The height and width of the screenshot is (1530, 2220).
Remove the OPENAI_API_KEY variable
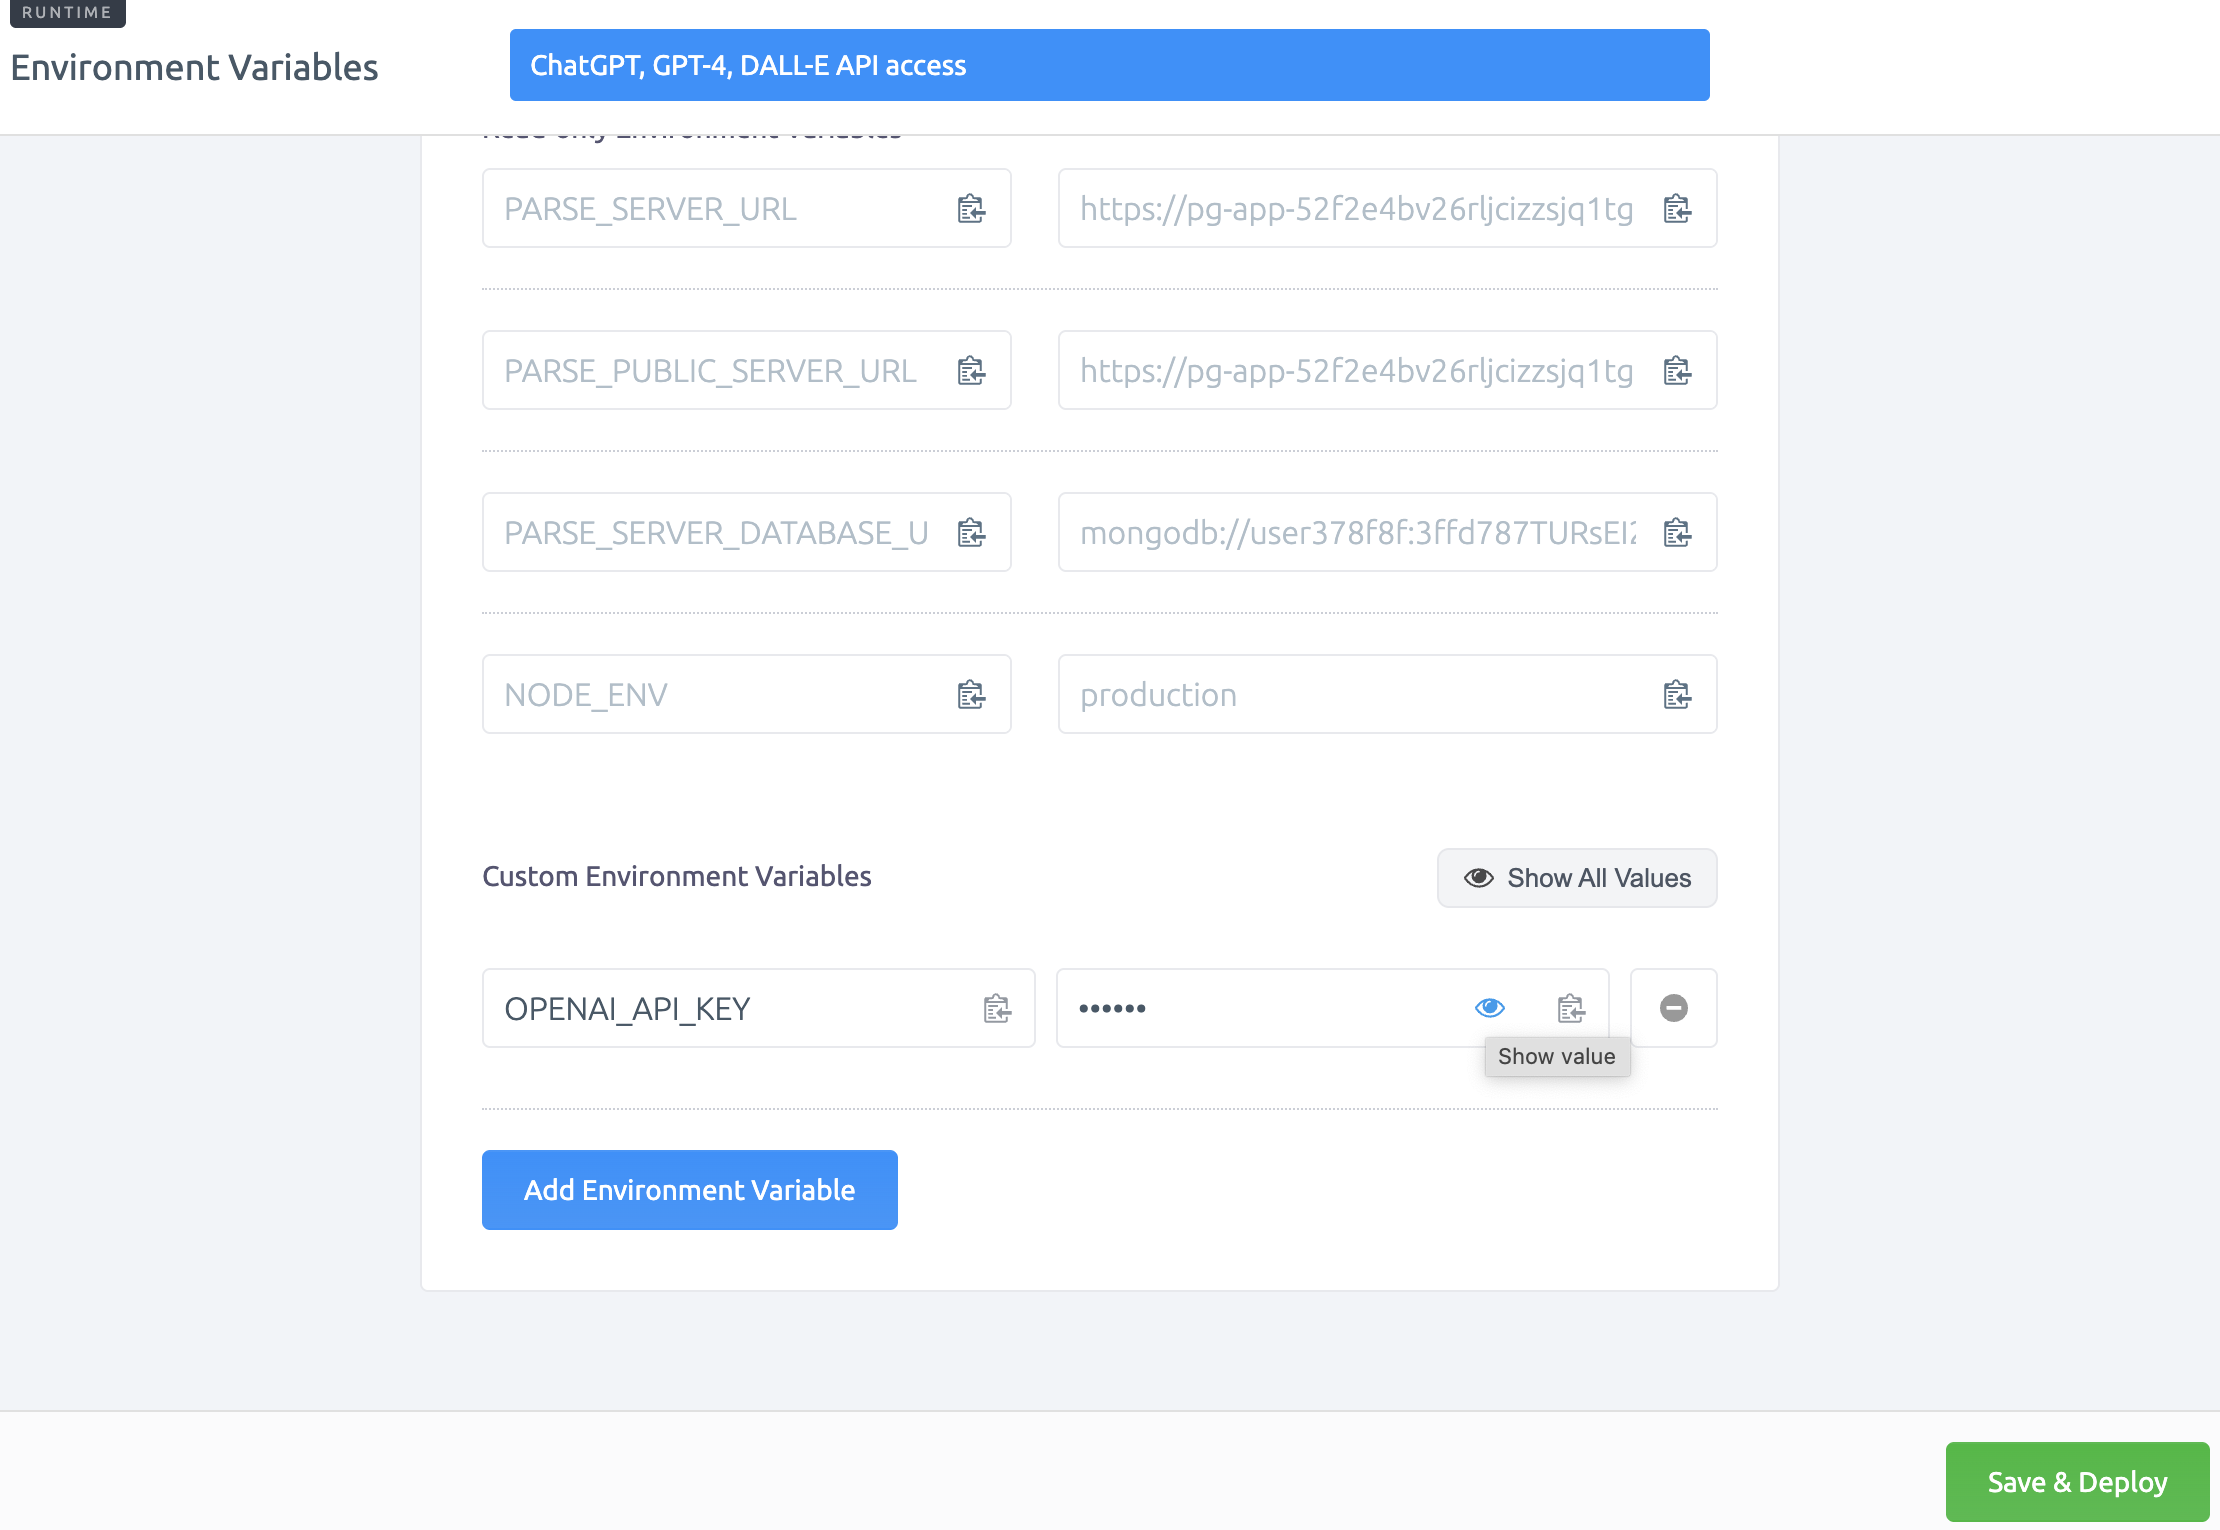[x=1674, y=1008]
